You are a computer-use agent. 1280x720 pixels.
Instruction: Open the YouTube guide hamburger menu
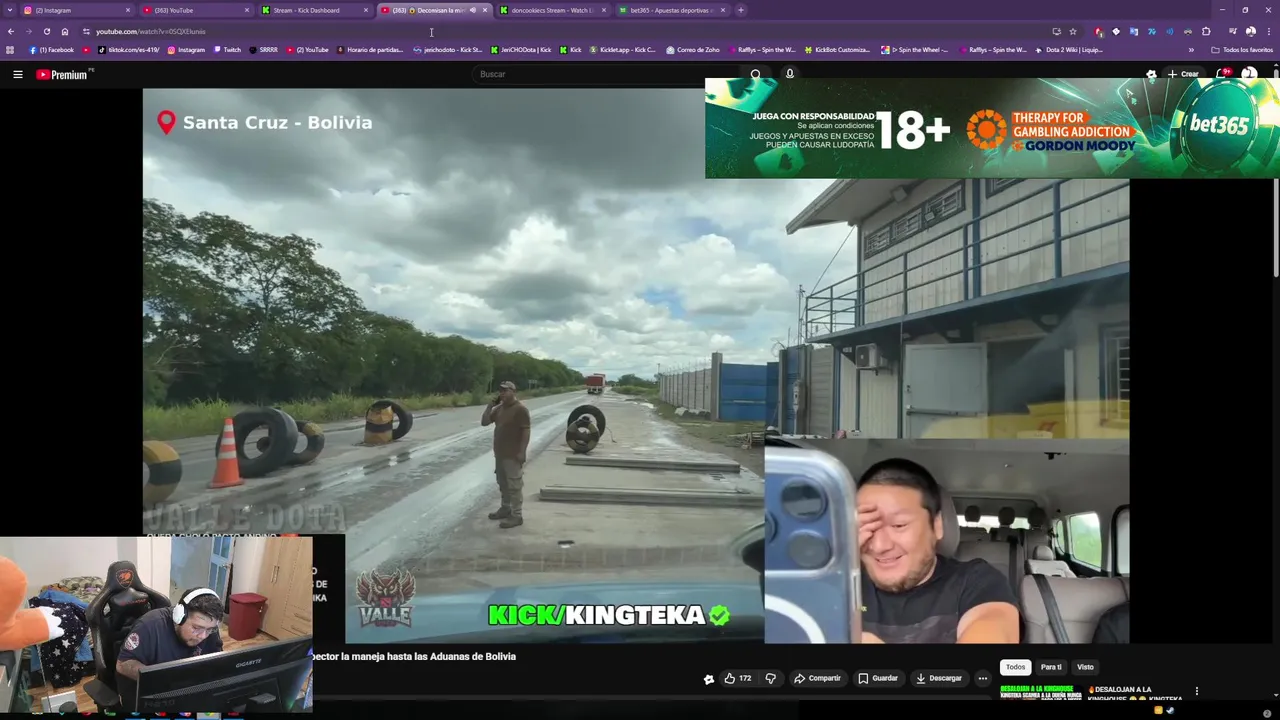[x=17, y=74]
